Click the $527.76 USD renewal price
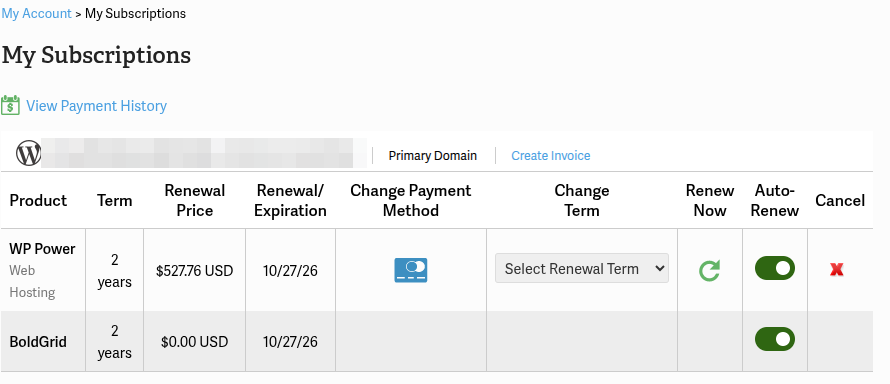This screenshot has height=384, width=890. pyautogui.click(x=195, y=271)
